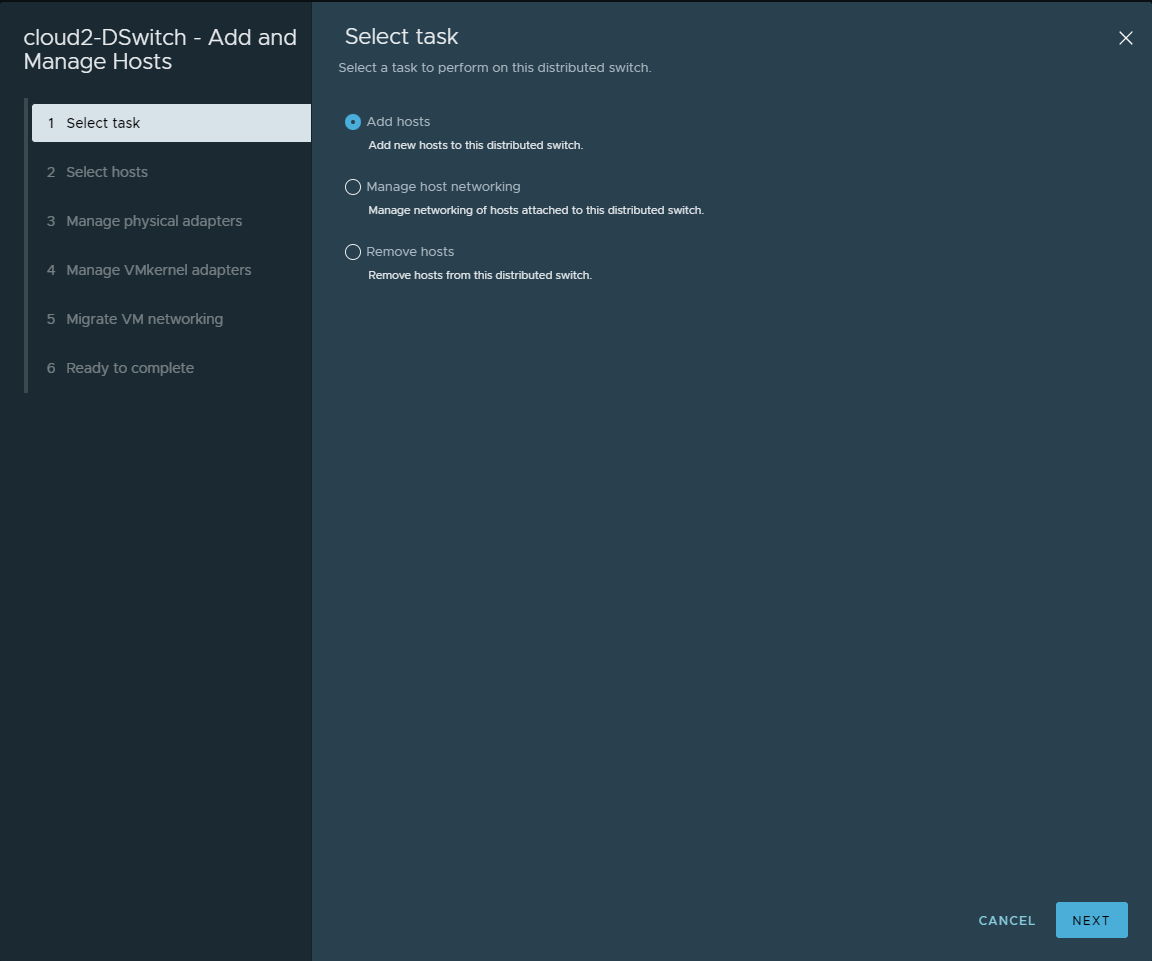1152x961 pixels.
Task: Click the 'Select task' page heading
Action: 401,37
